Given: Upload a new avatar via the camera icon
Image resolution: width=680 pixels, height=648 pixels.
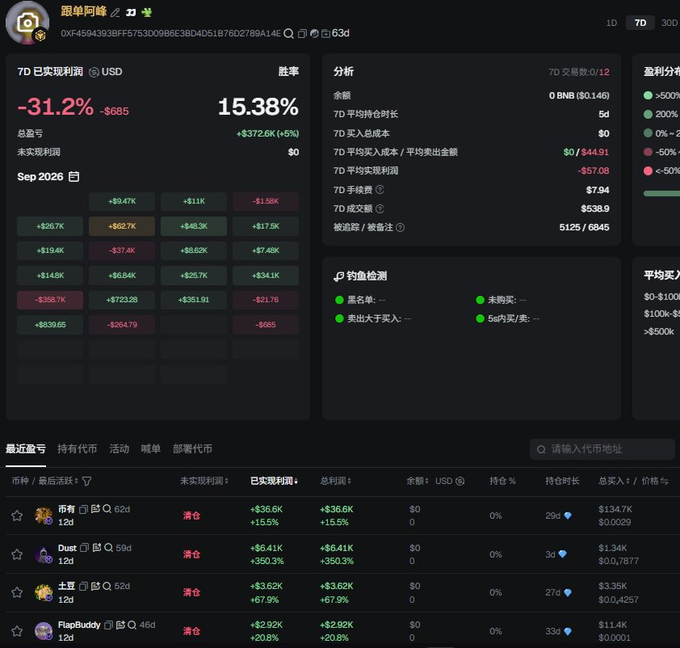Looking at the screenshot, I should click(27, 22).
